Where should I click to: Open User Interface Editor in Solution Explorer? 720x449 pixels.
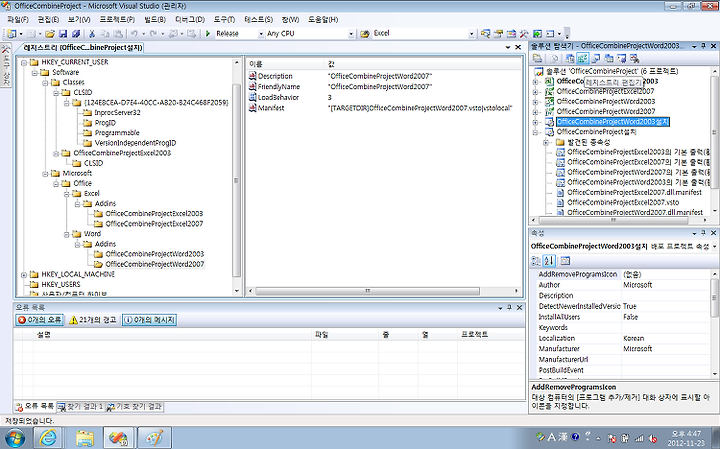coord(609,58)
